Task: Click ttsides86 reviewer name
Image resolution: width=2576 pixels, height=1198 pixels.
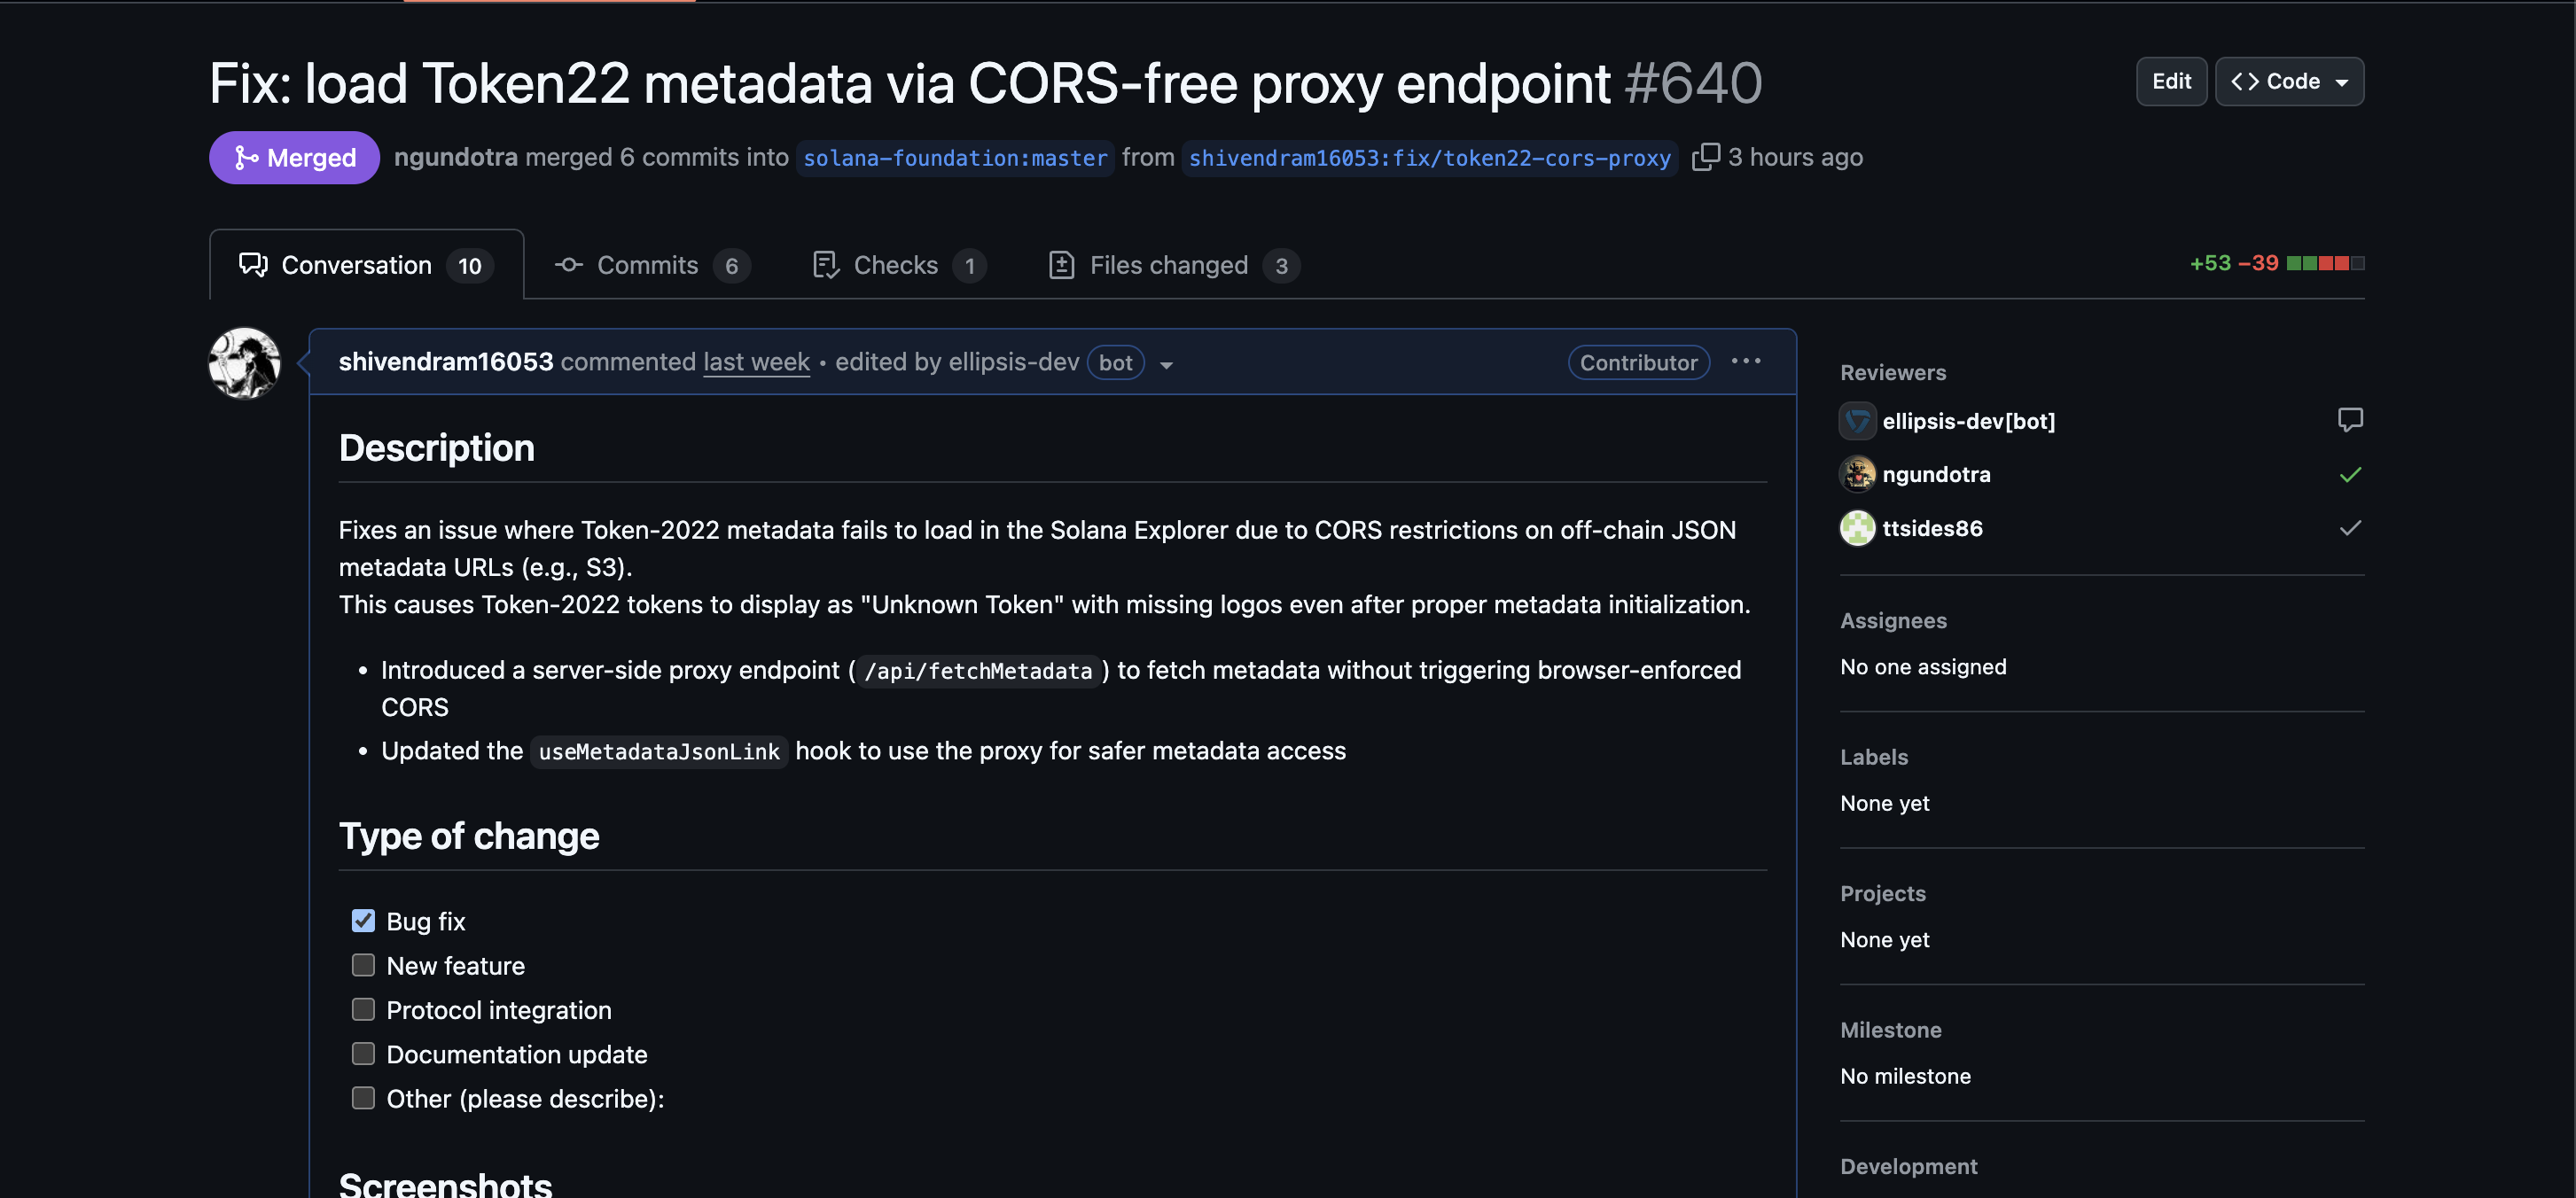Action: [x=1932, y=528]
